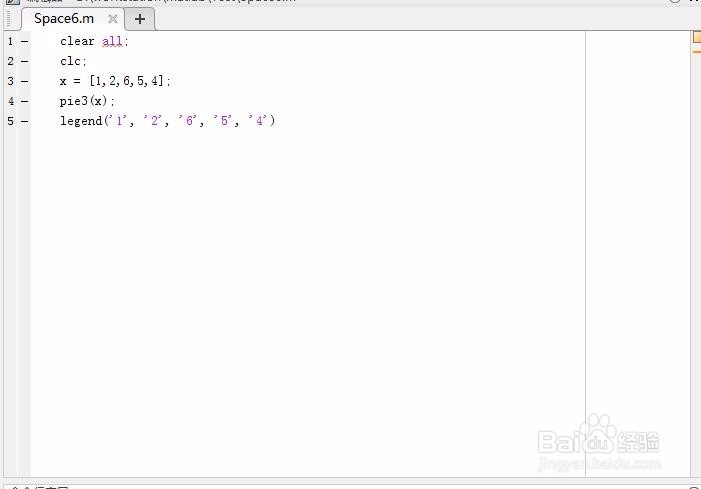Click line number 5 in gutter
This screenshot has height=489, width=701.
[10, 121]
